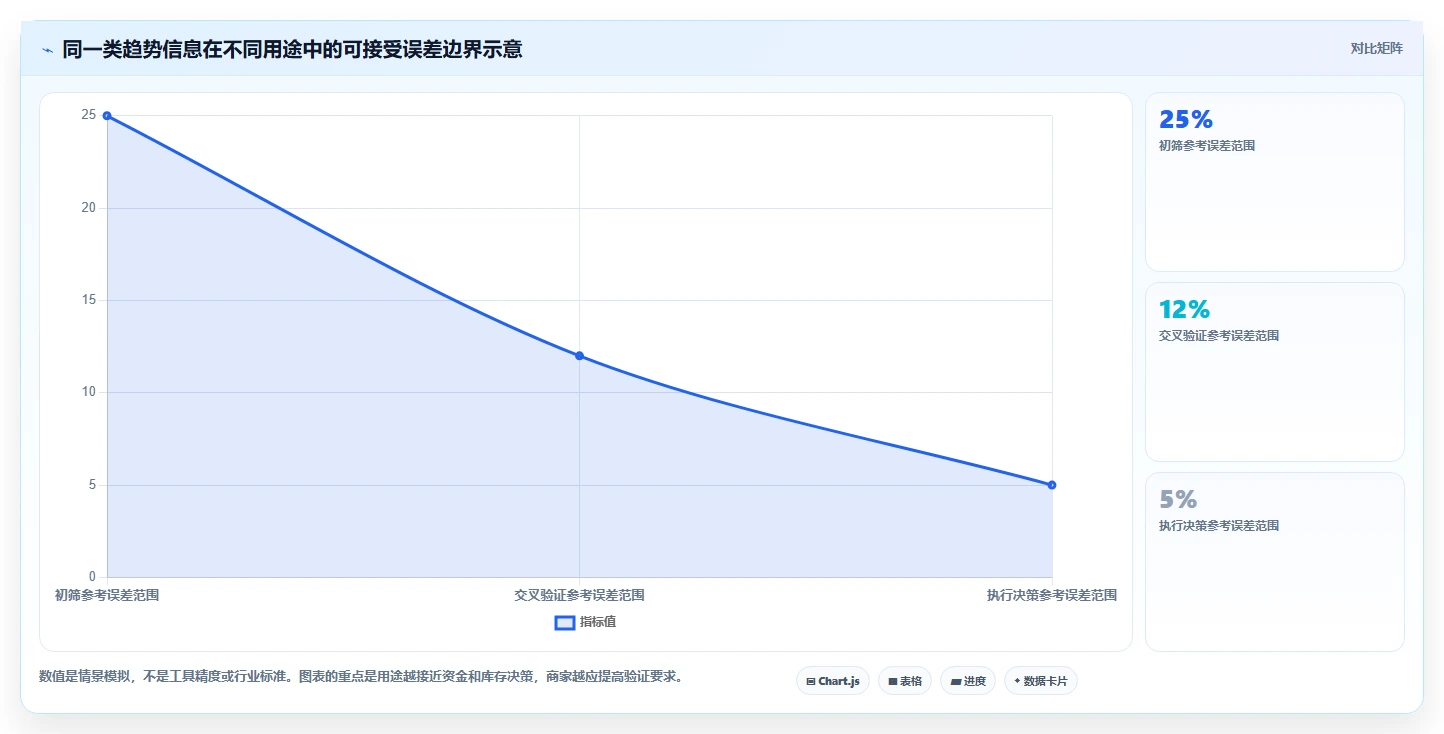Click the 进度 tag pill
The height and width of the screenshot is (734, 1444).
pos(967,681)
